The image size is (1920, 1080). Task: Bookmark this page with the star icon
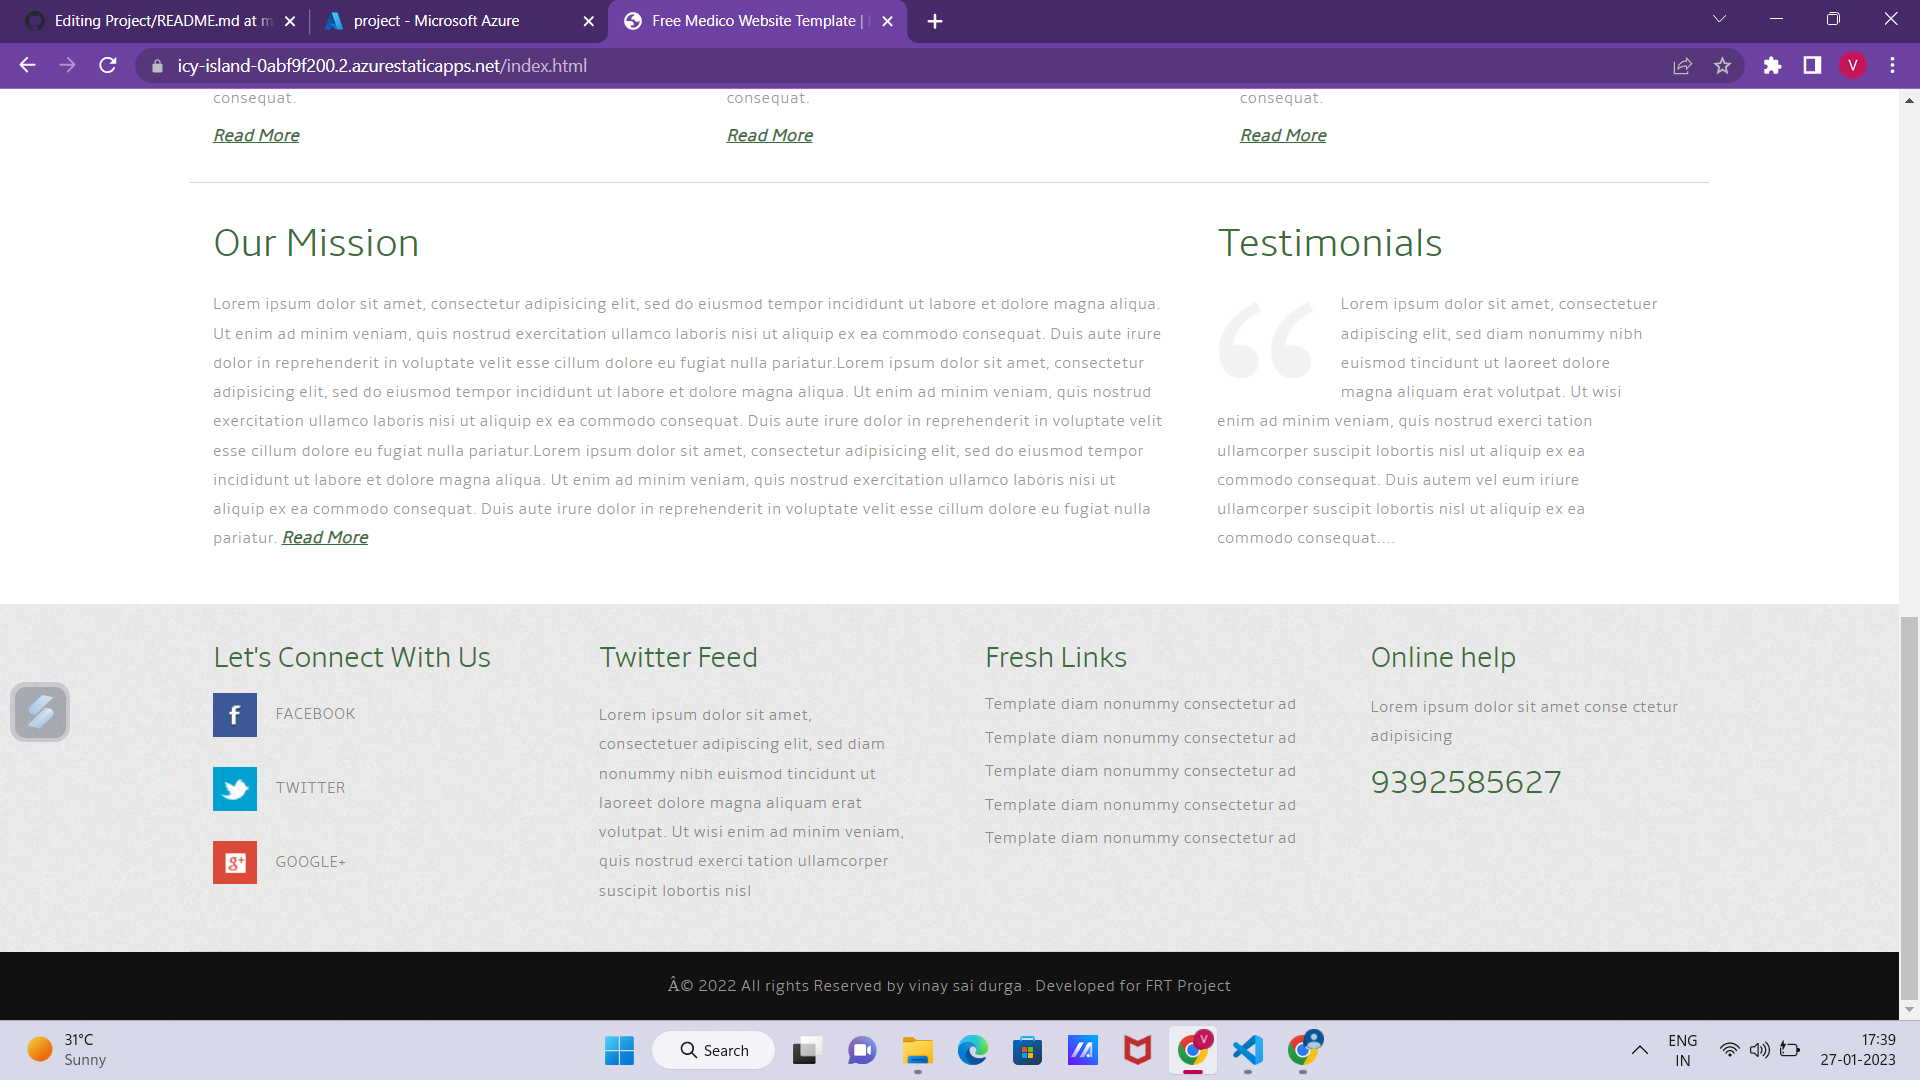[x=1723, y=66]
